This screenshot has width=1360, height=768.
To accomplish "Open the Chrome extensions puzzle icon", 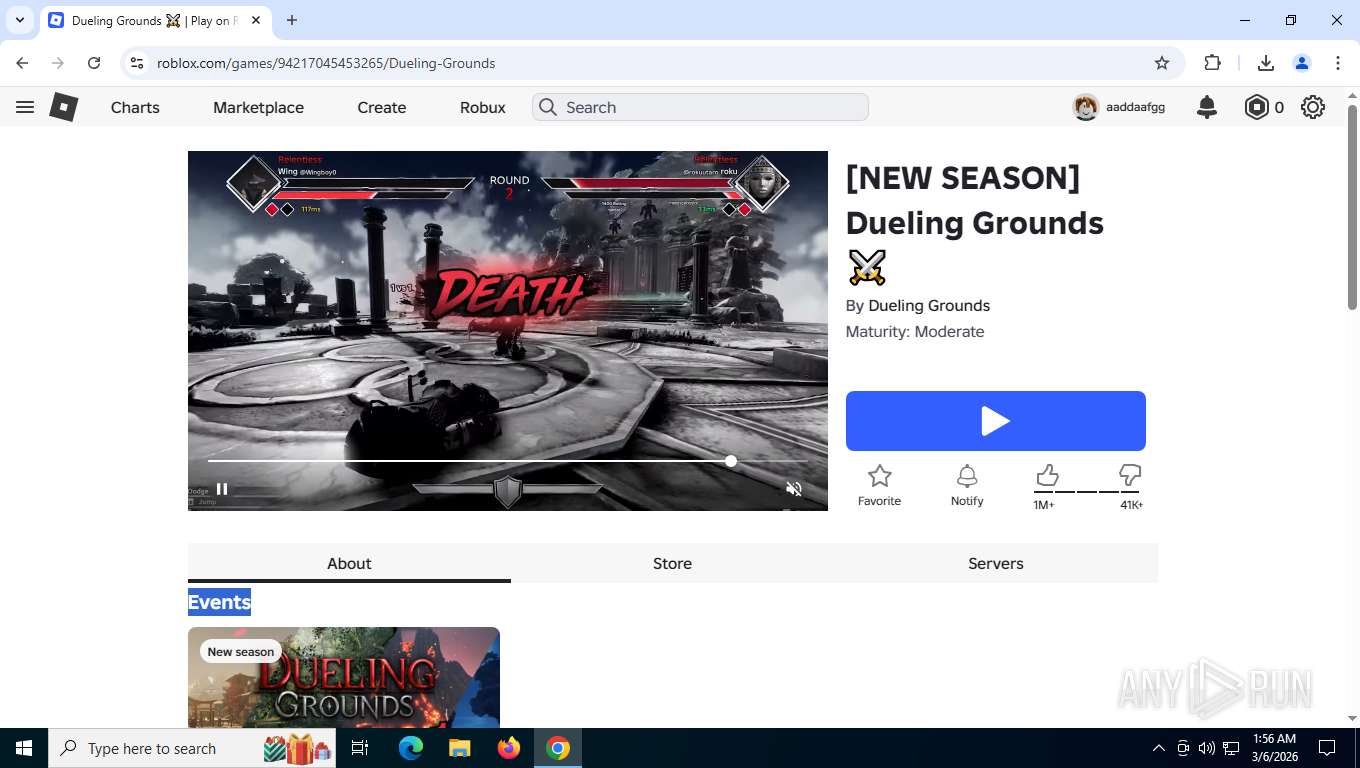I will (1212, 63).
